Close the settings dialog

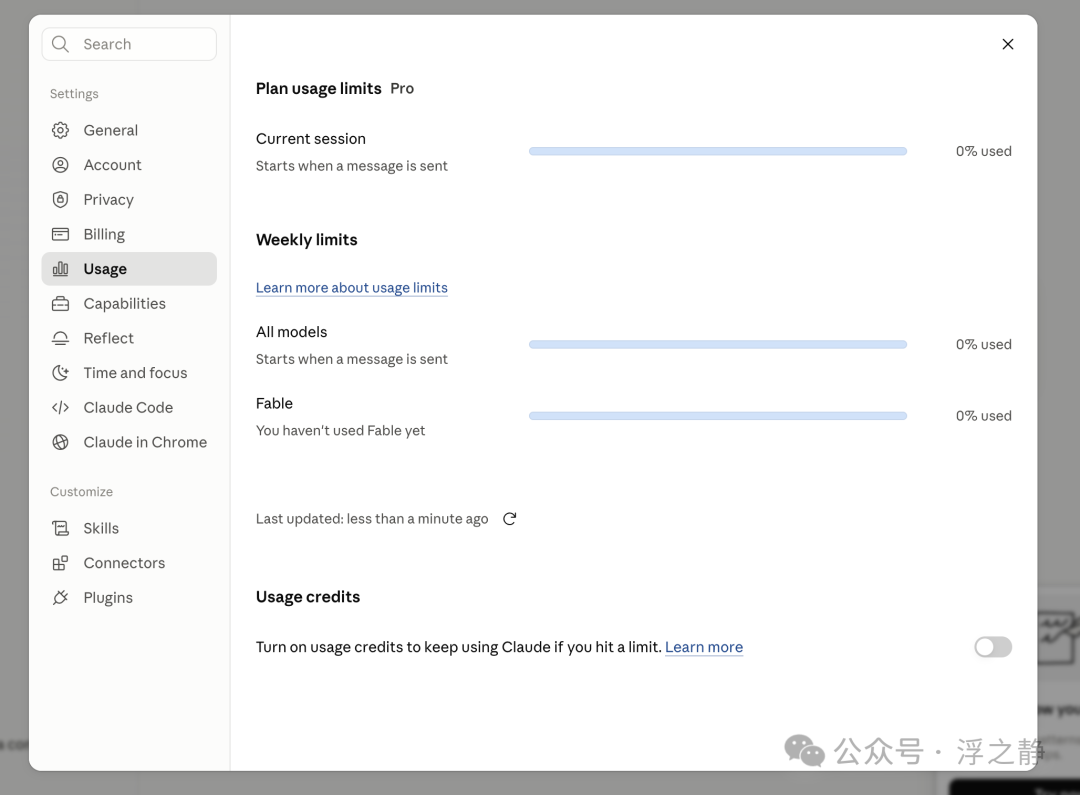(1008, 44)
